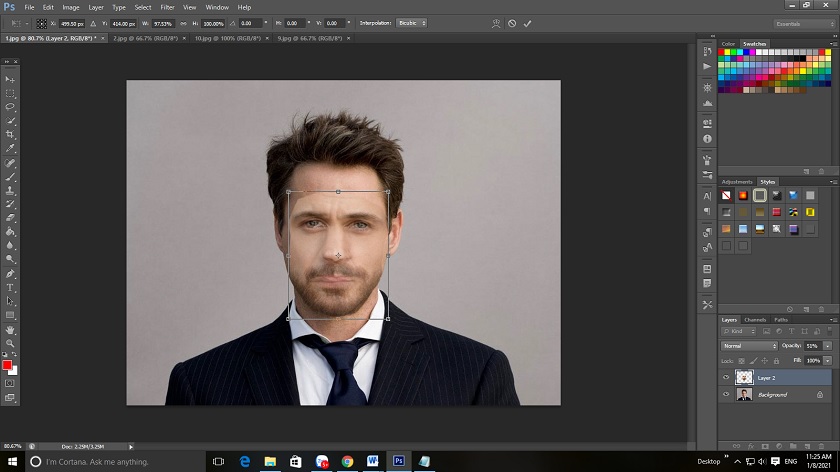Select the Hand tool
The height and width of the screenshot is (472, 840).
click(x=10, y=330)
